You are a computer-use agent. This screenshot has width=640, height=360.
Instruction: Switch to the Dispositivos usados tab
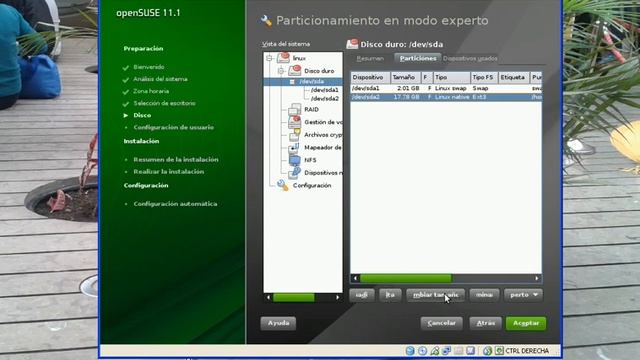470,58
